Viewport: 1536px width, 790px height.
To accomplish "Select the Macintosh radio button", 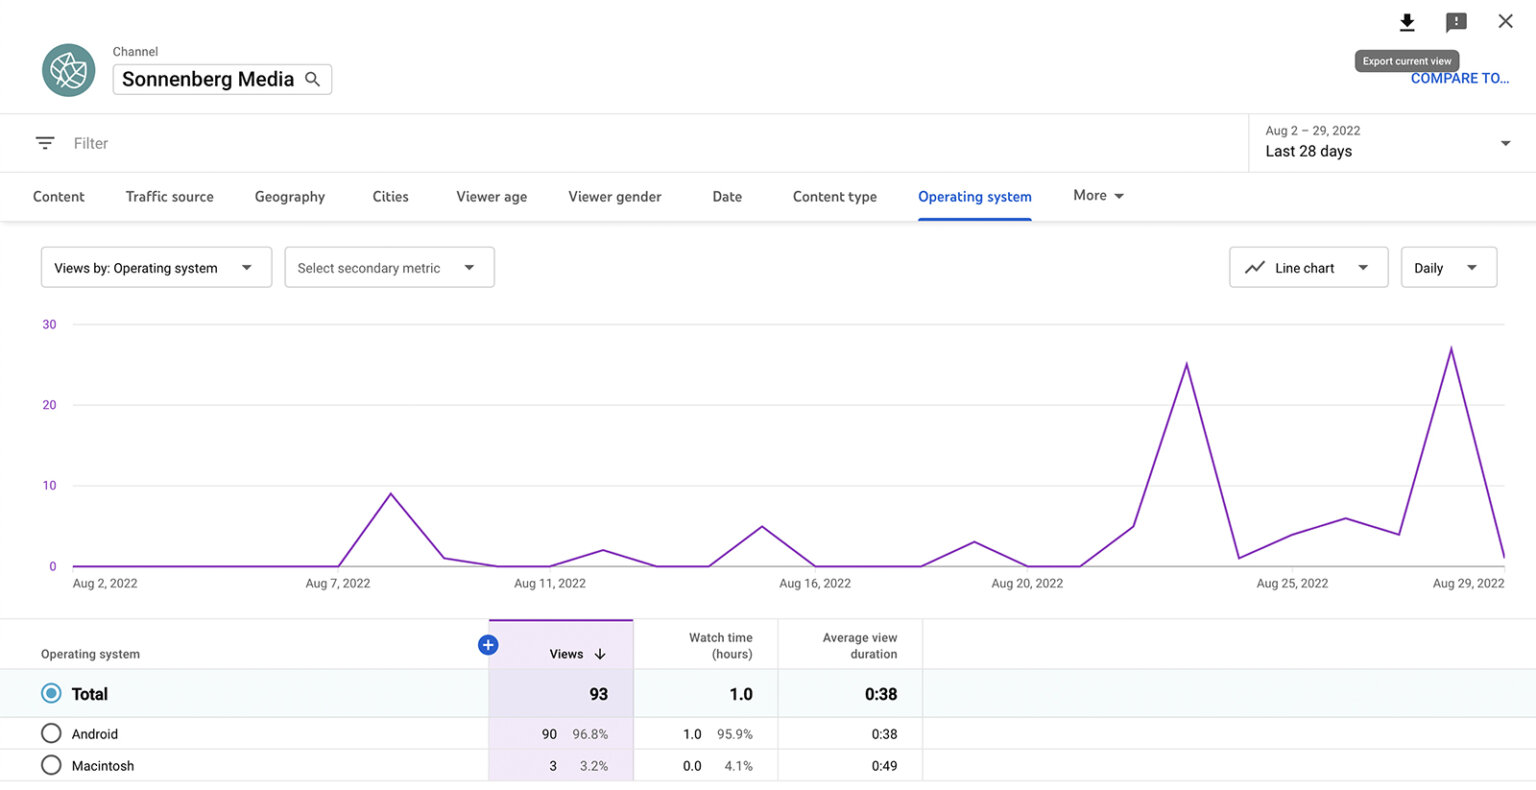I will (51, 765).
